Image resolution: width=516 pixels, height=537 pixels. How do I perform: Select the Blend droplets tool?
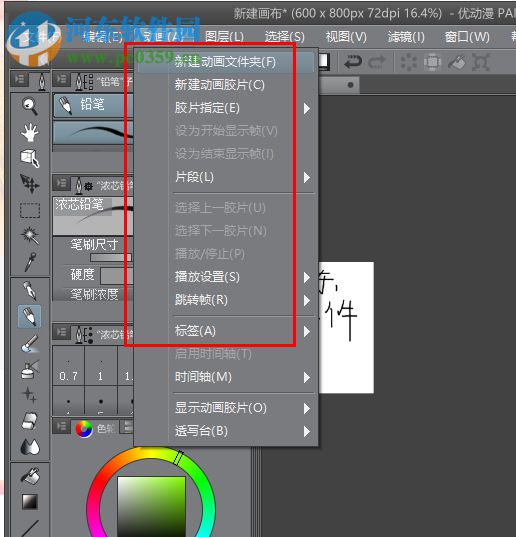click(x=30, y=447)
